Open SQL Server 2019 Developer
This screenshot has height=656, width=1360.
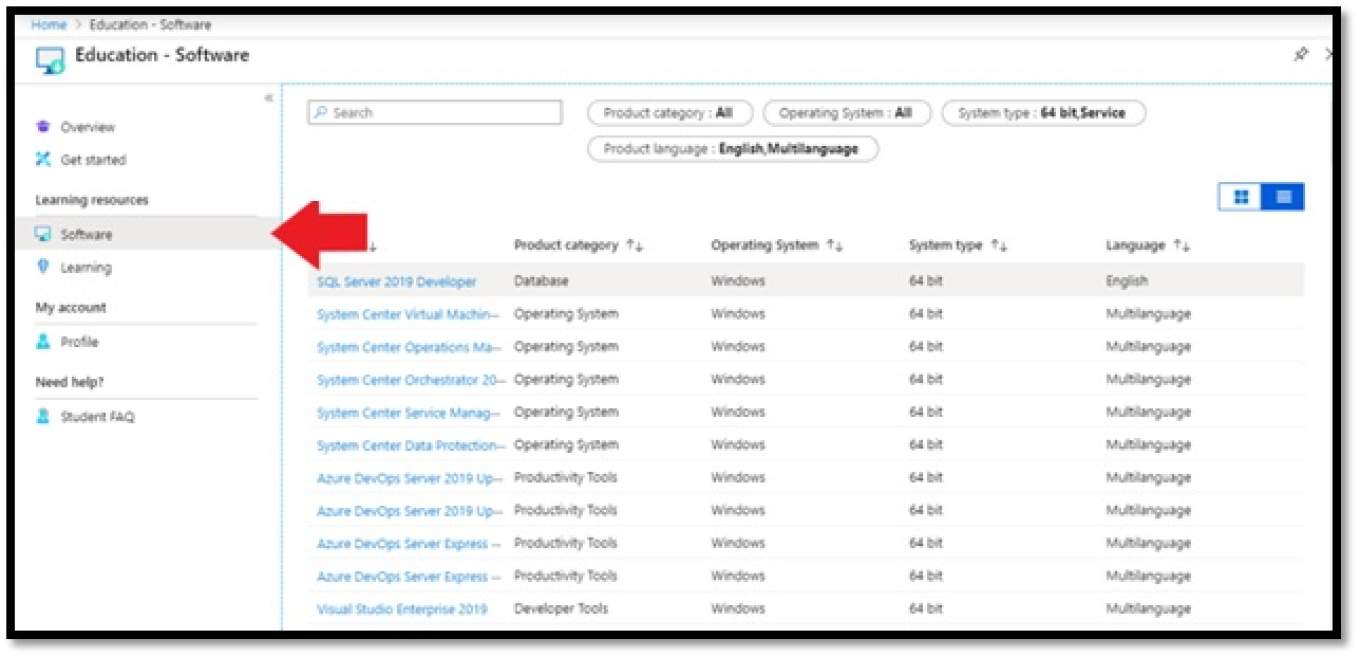point(397,282)
